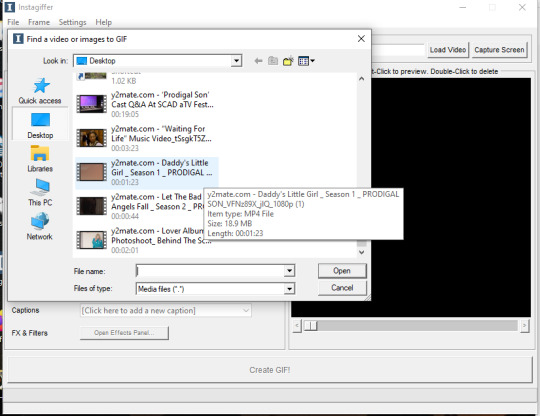
Task: Click the 'Prodigal Son' Cast Q&A file name text
Action: click(x=162, y=100)
